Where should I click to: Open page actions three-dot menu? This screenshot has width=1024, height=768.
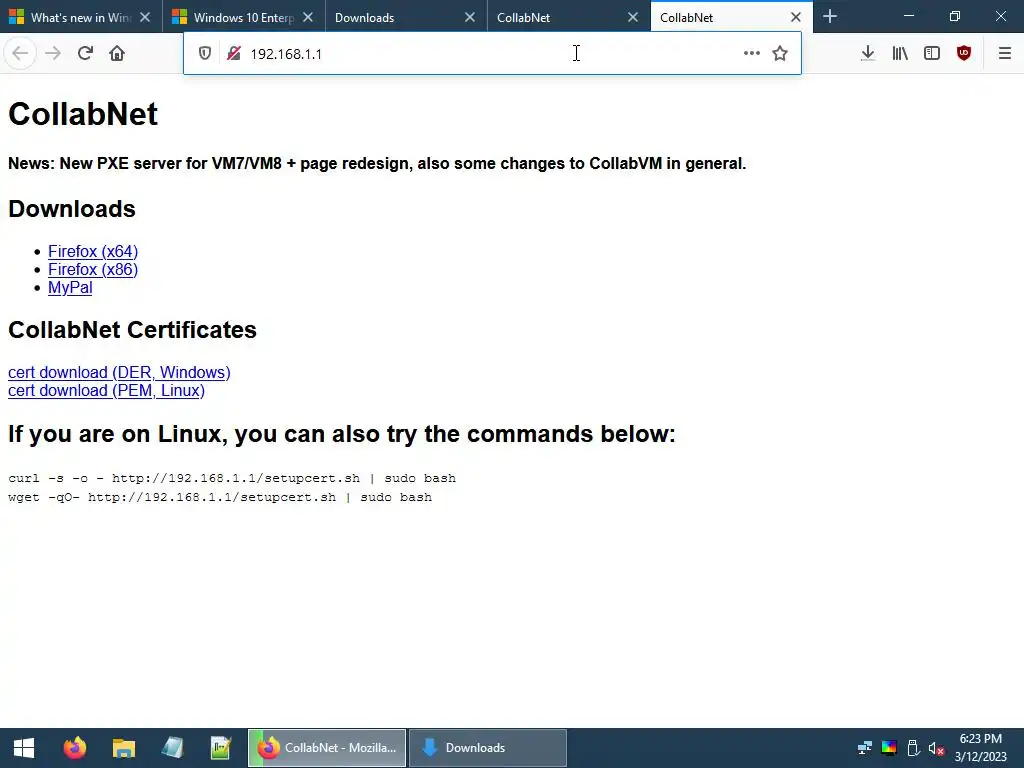[x=752, y=54]
